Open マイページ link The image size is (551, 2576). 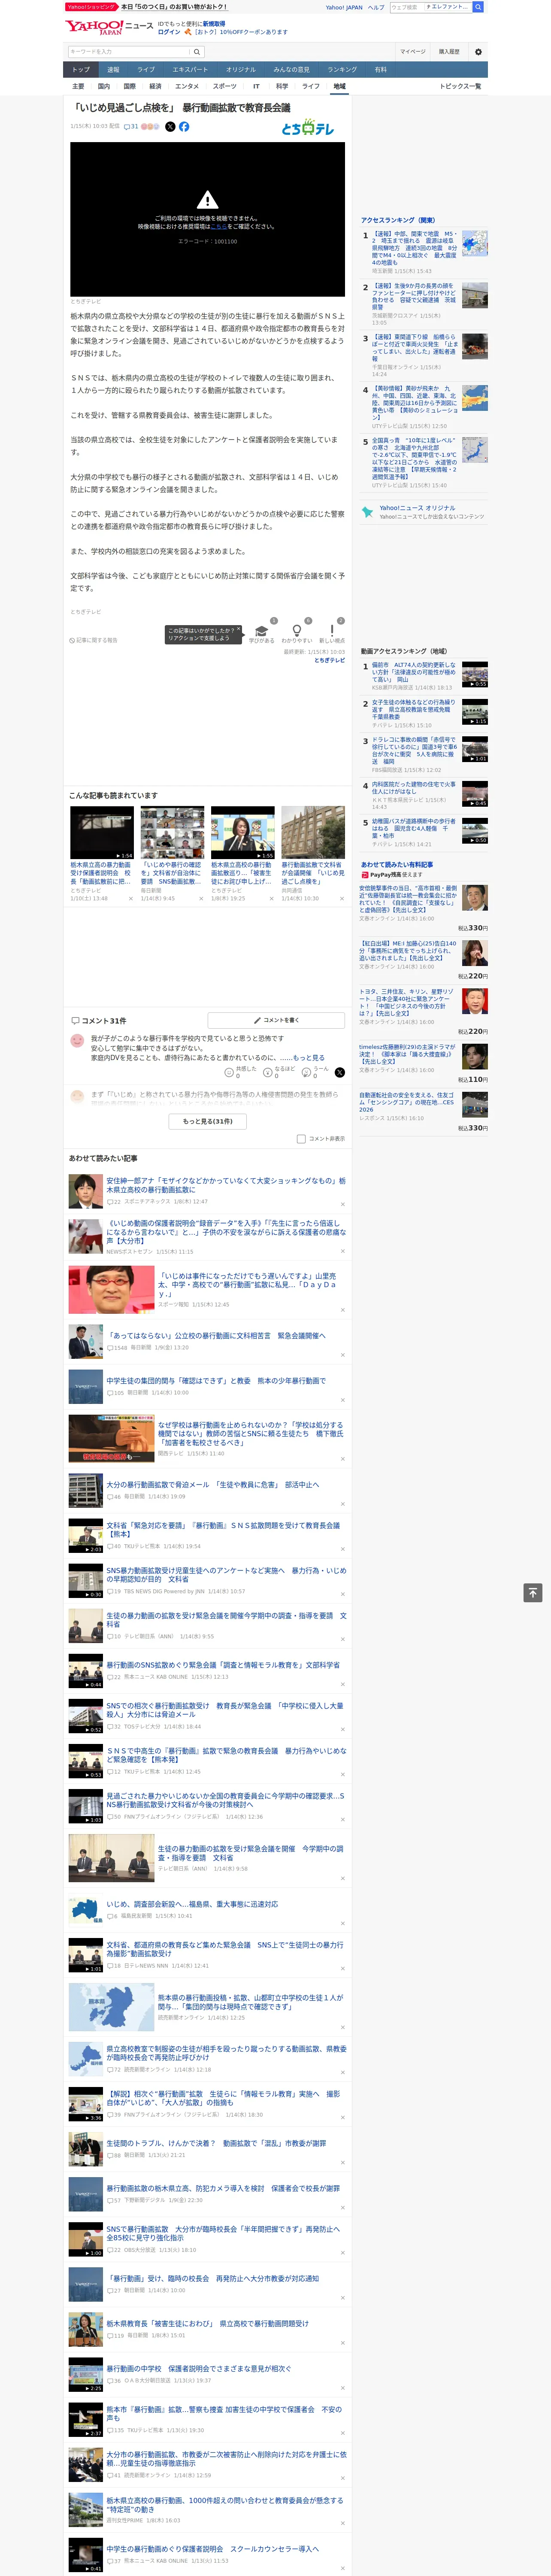[x=413, y=52]
